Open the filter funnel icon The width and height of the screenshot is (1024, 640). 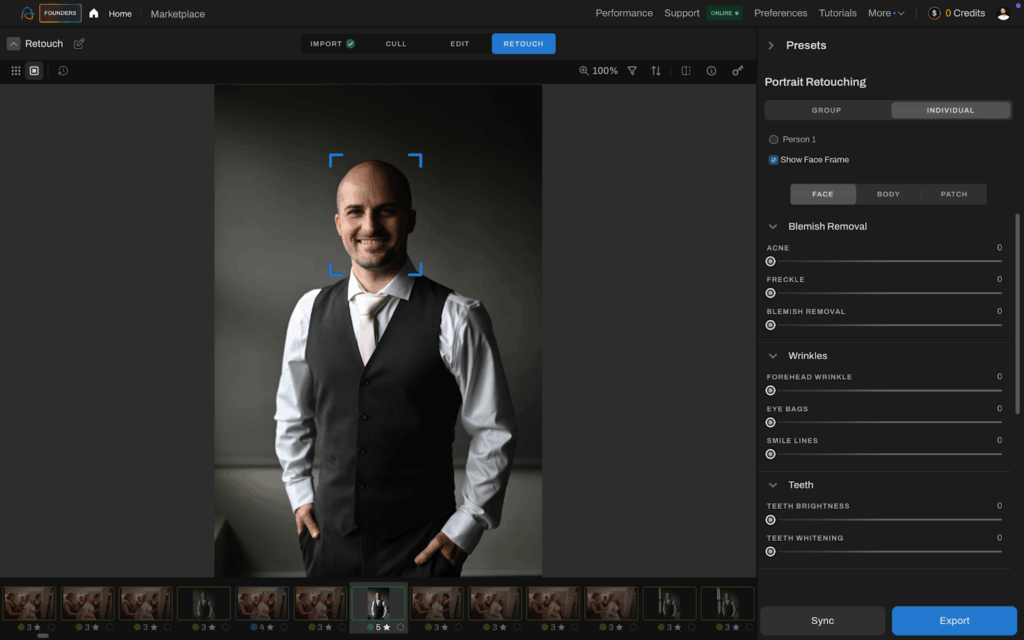point(632,71)
